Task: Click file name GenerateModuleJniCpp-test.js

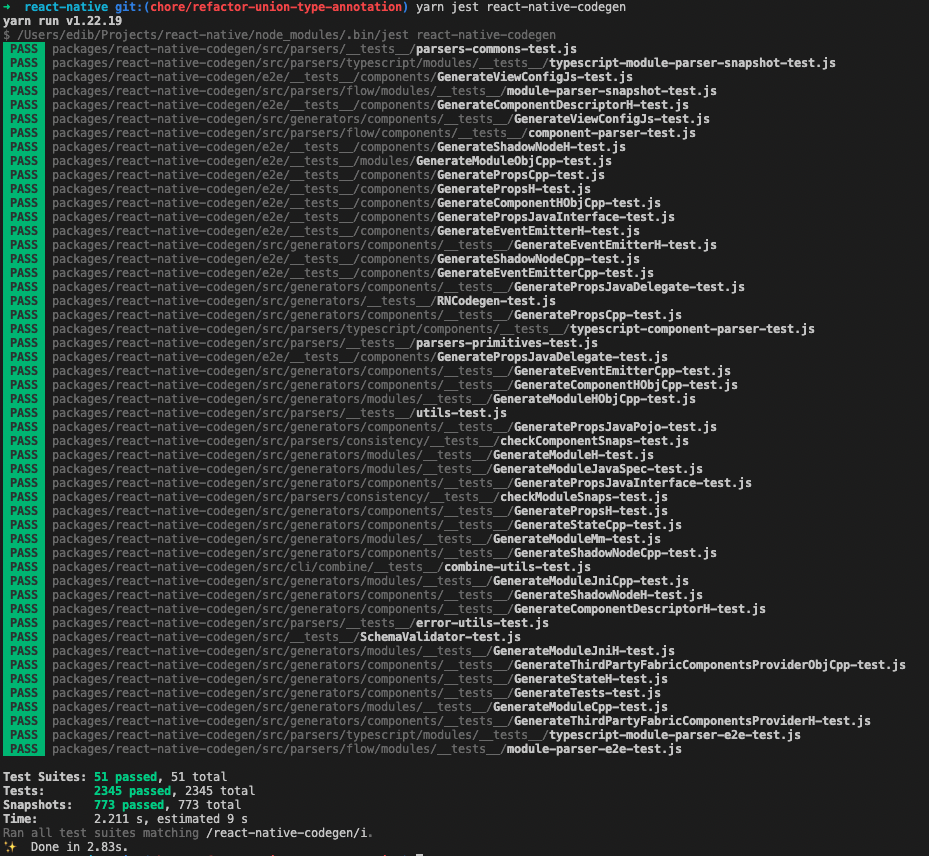Action: 591,581
